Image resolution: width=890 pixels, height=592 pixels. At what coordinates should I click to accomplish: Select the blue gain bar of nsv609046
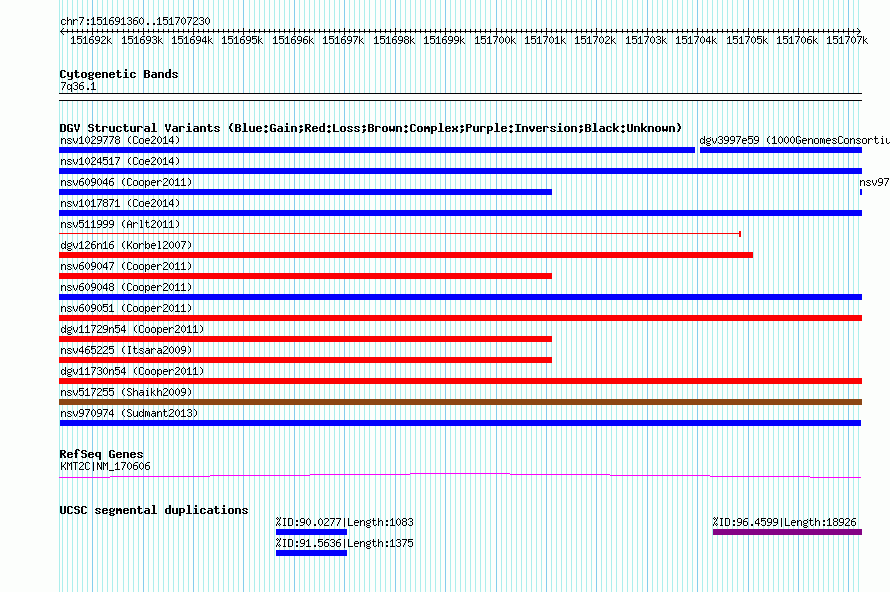click(305, 192)
